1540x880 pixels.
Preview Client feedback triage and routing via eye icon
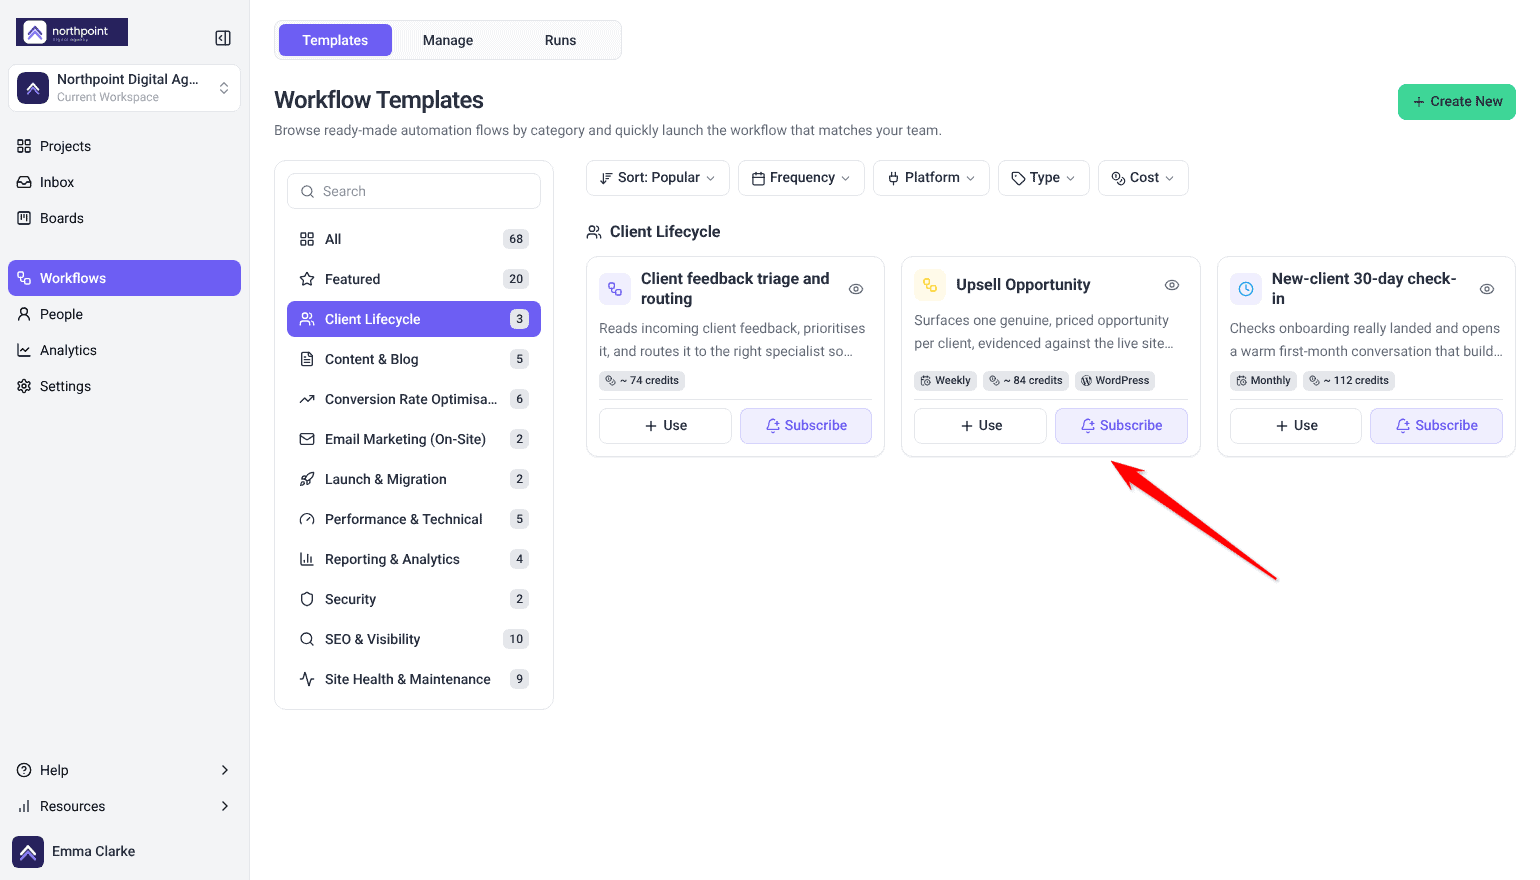(856, 289)
